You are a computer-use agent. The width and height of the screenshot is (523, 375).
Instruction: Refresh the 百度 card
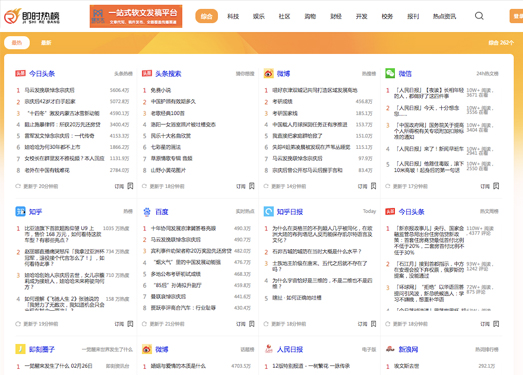point(144,324)
